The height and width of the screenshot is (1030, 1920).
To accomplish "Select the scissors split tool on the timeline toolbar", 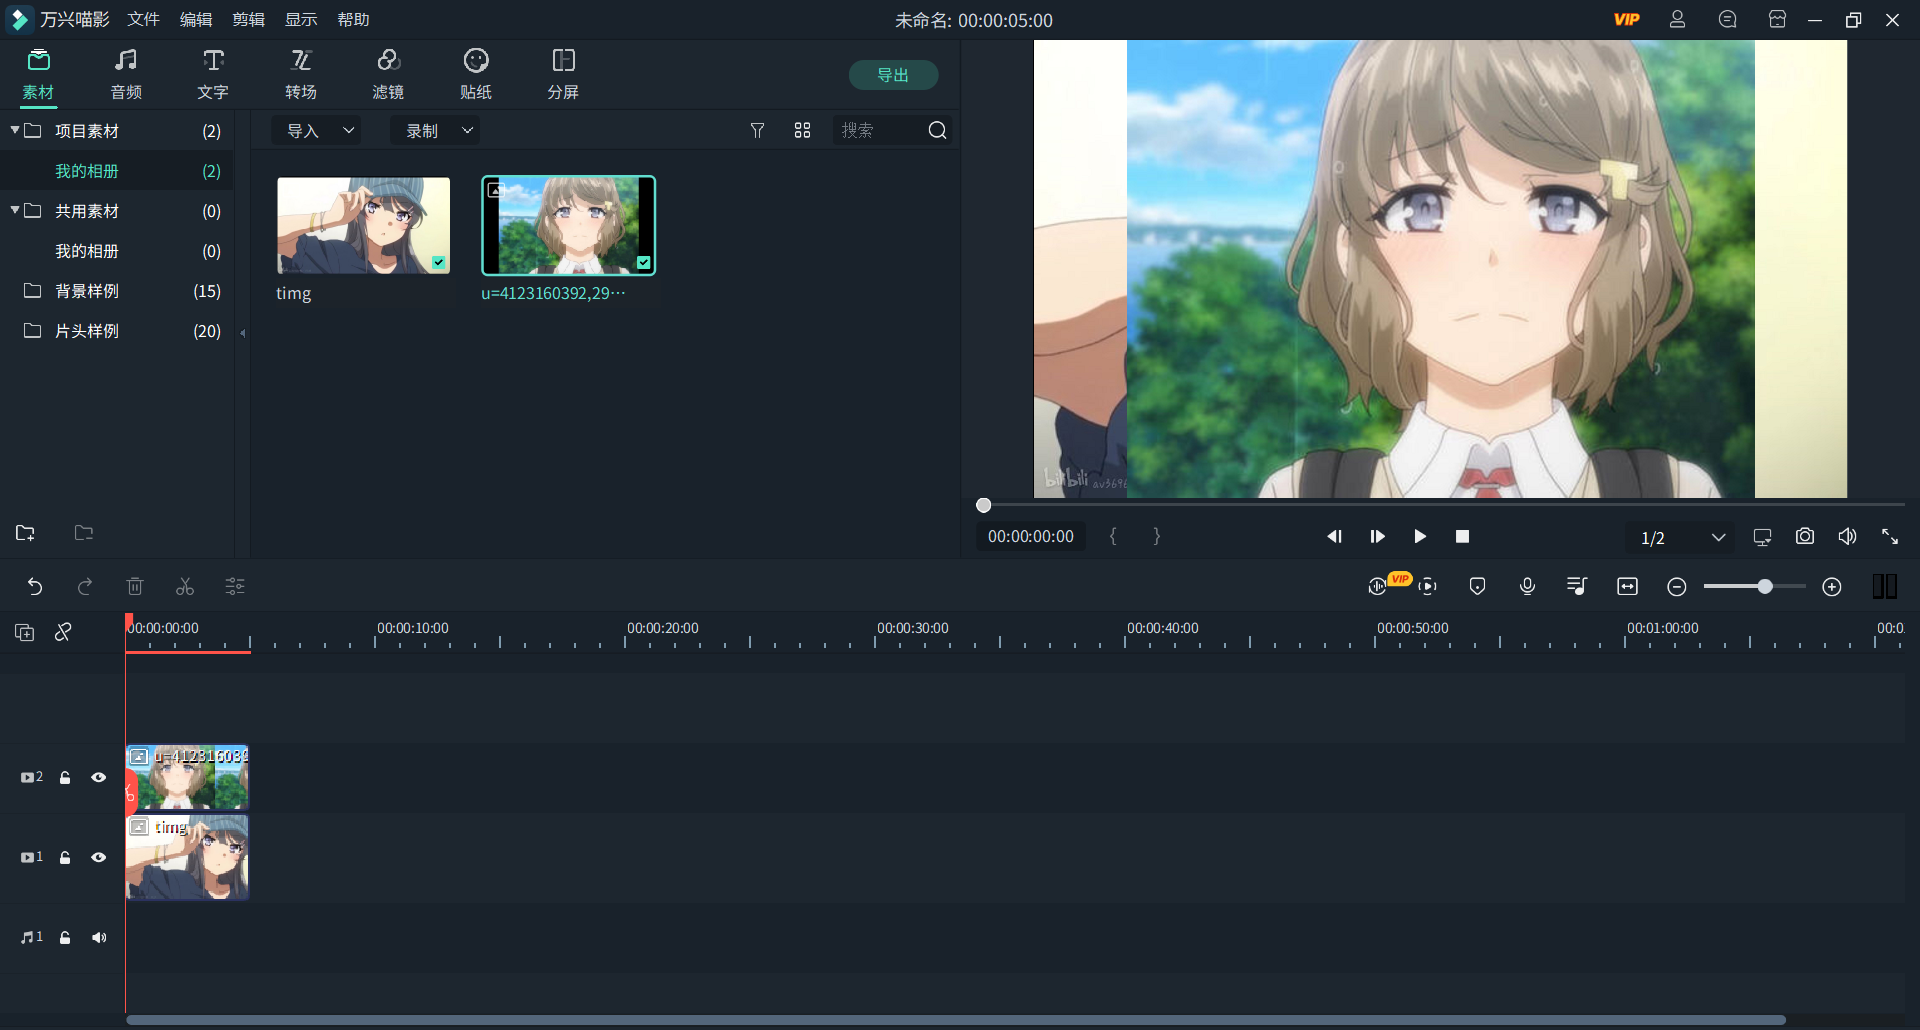I will [184, 586].
